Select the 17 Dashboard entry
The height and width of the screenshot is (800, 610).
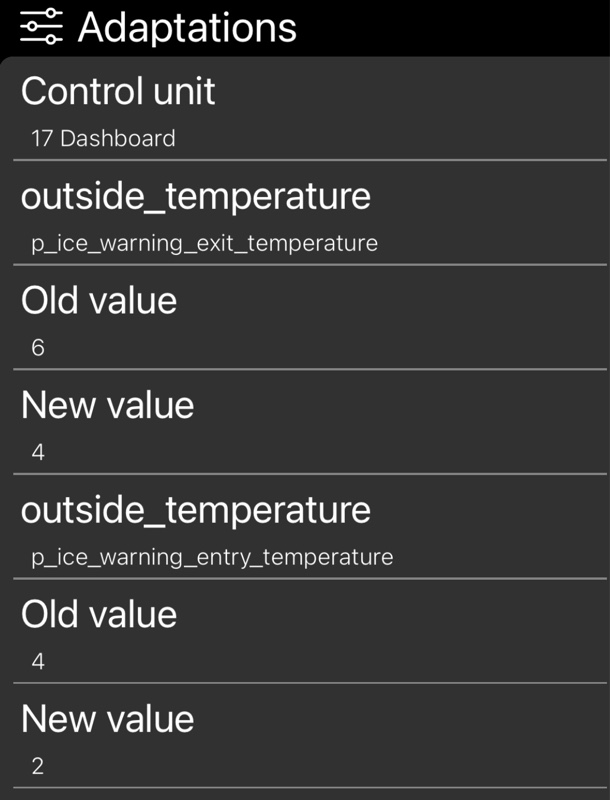[104, 138]
